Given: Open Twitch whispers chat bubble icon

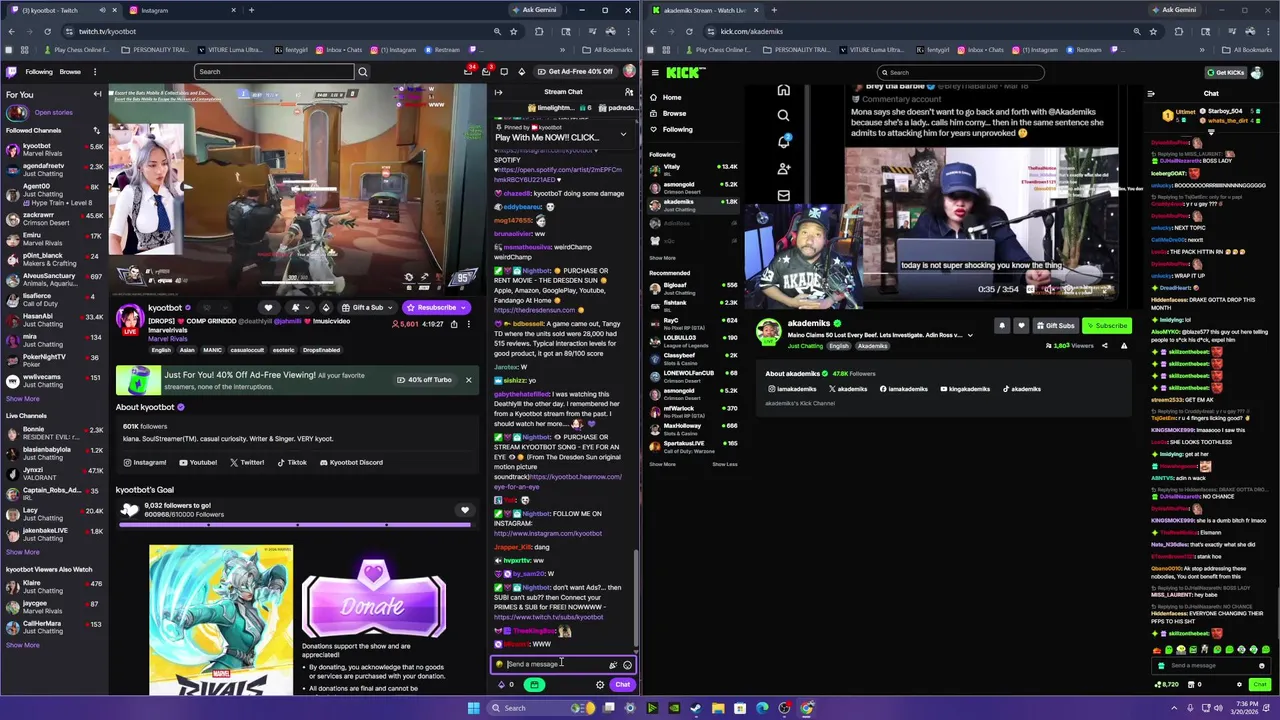Looking at the screenshot, I should (x=504, y=71).
